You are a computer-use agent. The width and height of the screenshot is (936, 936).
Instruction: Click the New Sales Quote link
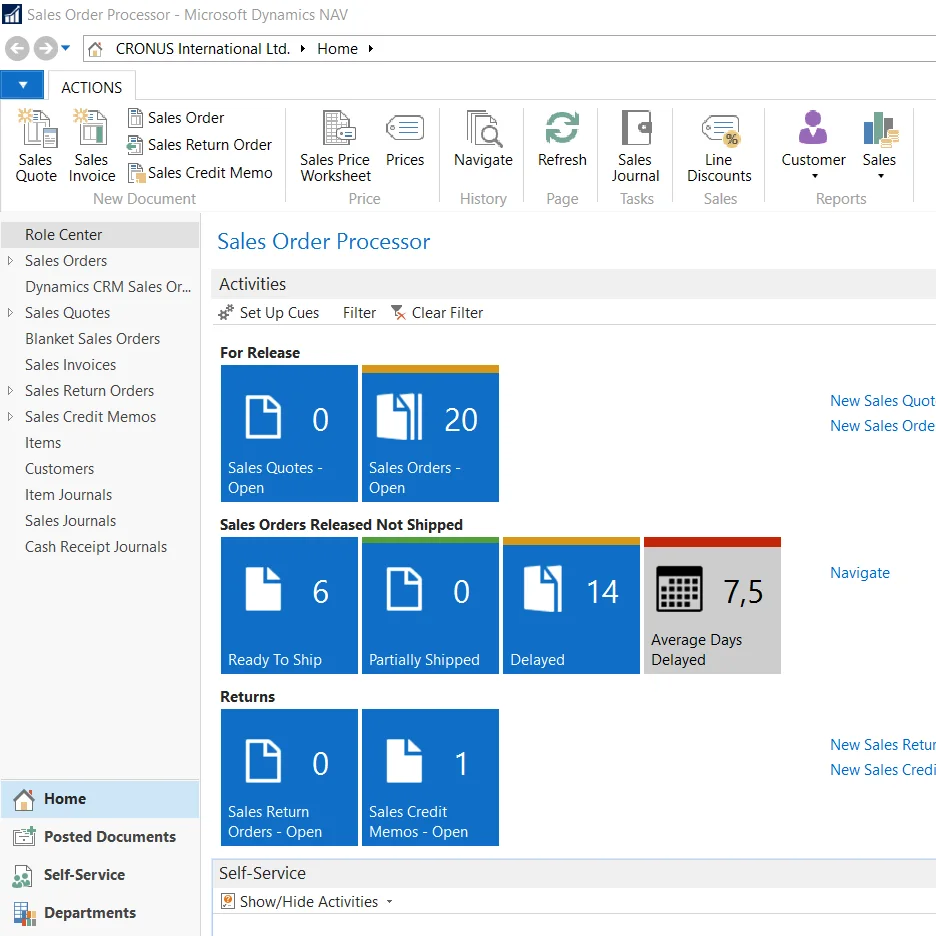coord(883,401)
